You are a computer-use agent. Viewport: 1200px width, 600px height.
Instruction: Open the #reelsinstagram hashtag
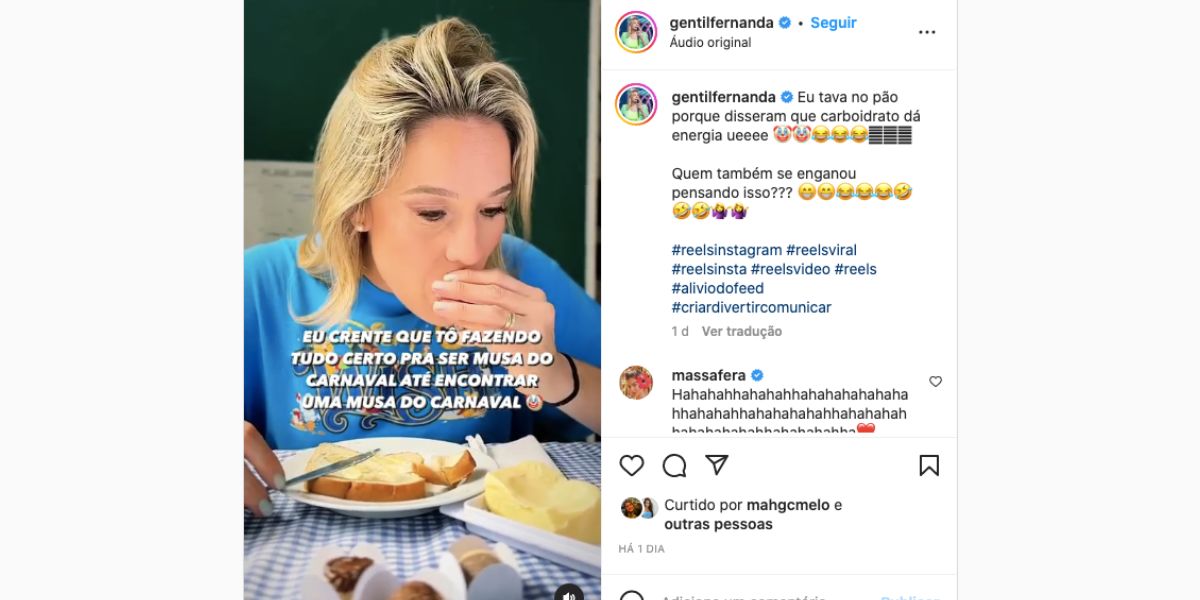[x=727, y=250]
